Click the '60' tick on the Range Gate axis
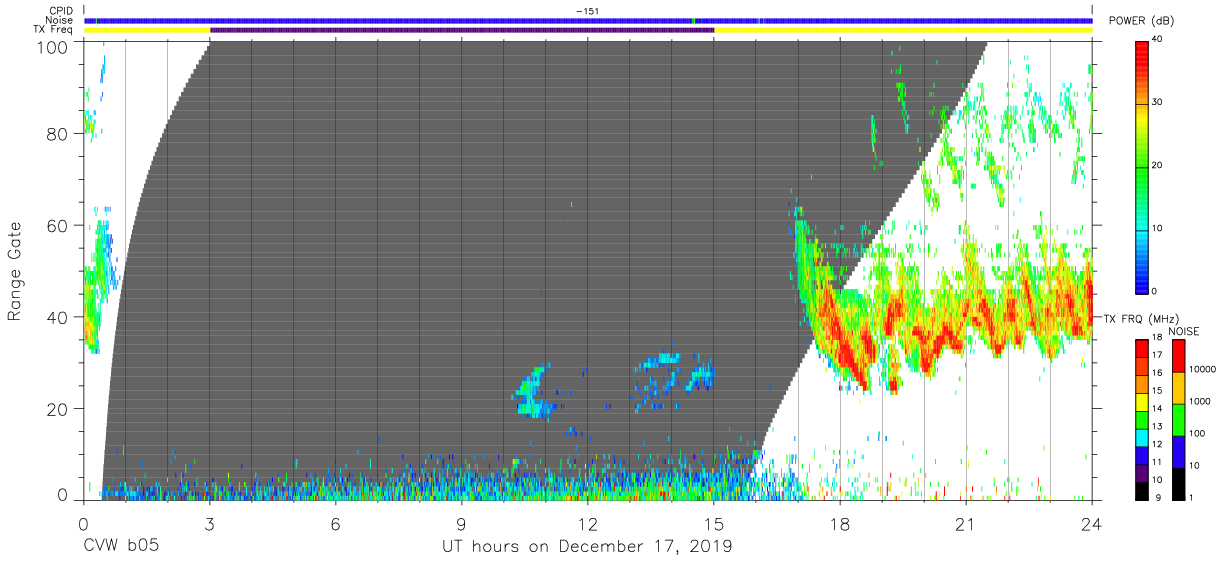The image size is (1228, 567). point(59,226)
